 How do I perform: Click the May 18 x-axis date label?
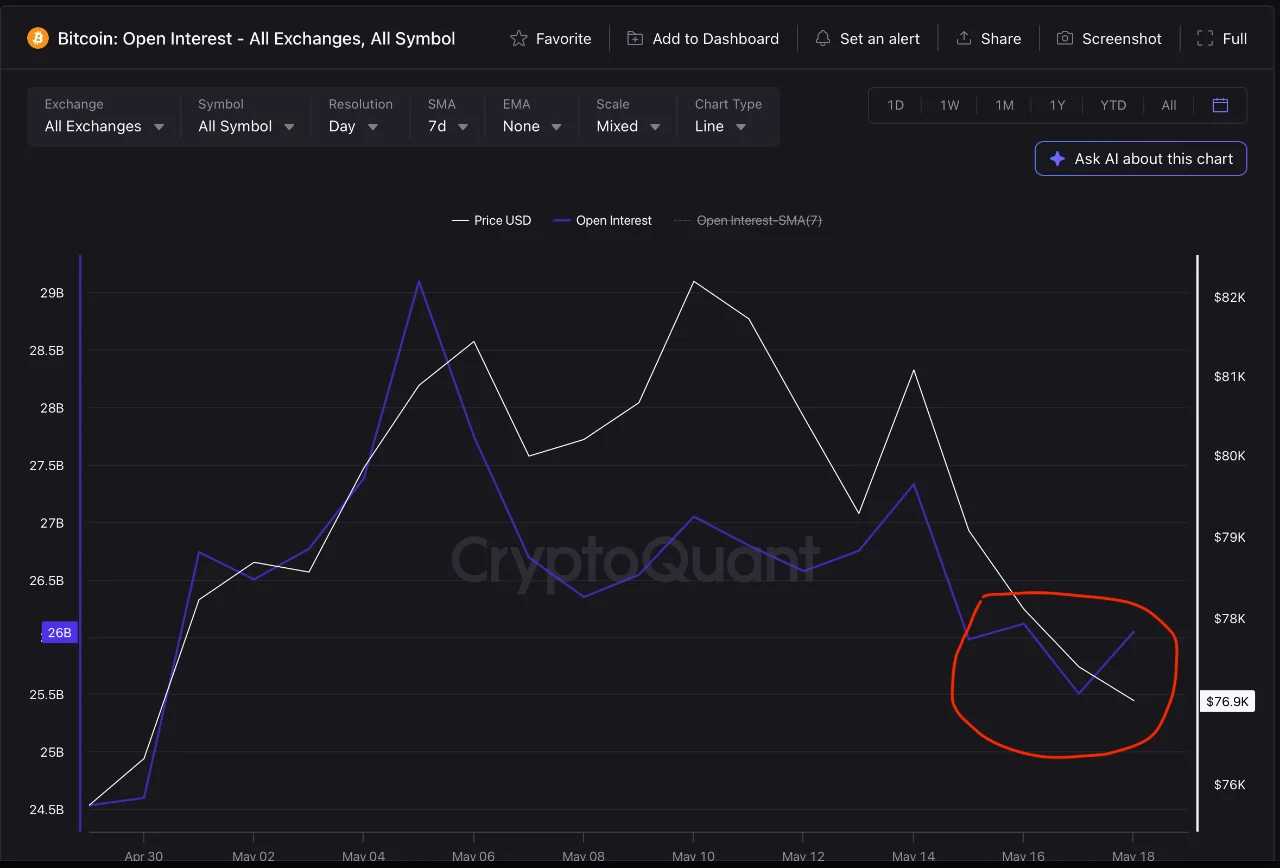tap(1132, 857)
